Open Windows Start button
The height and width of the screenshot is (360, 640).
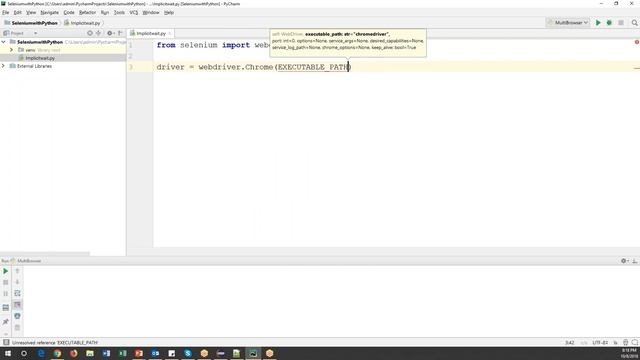(x=8, y=353)
